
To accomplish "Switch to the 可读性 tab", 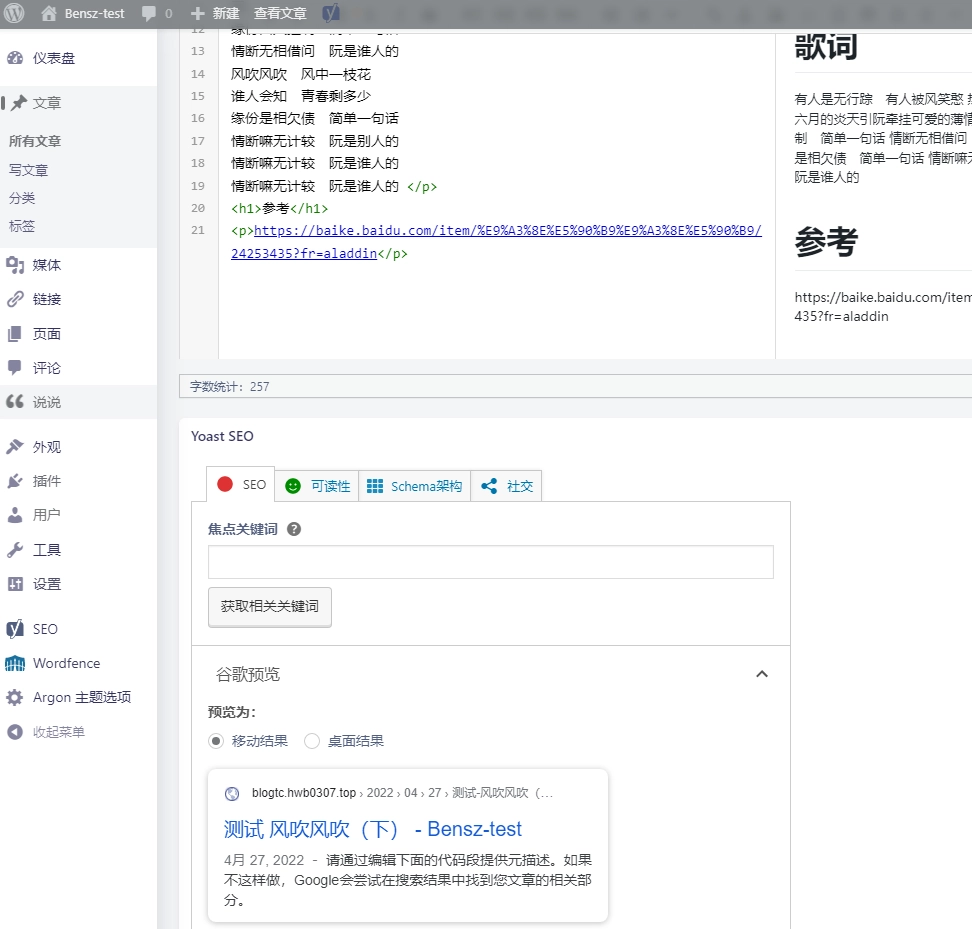I will pyautogui.click(x=317, y=486).
